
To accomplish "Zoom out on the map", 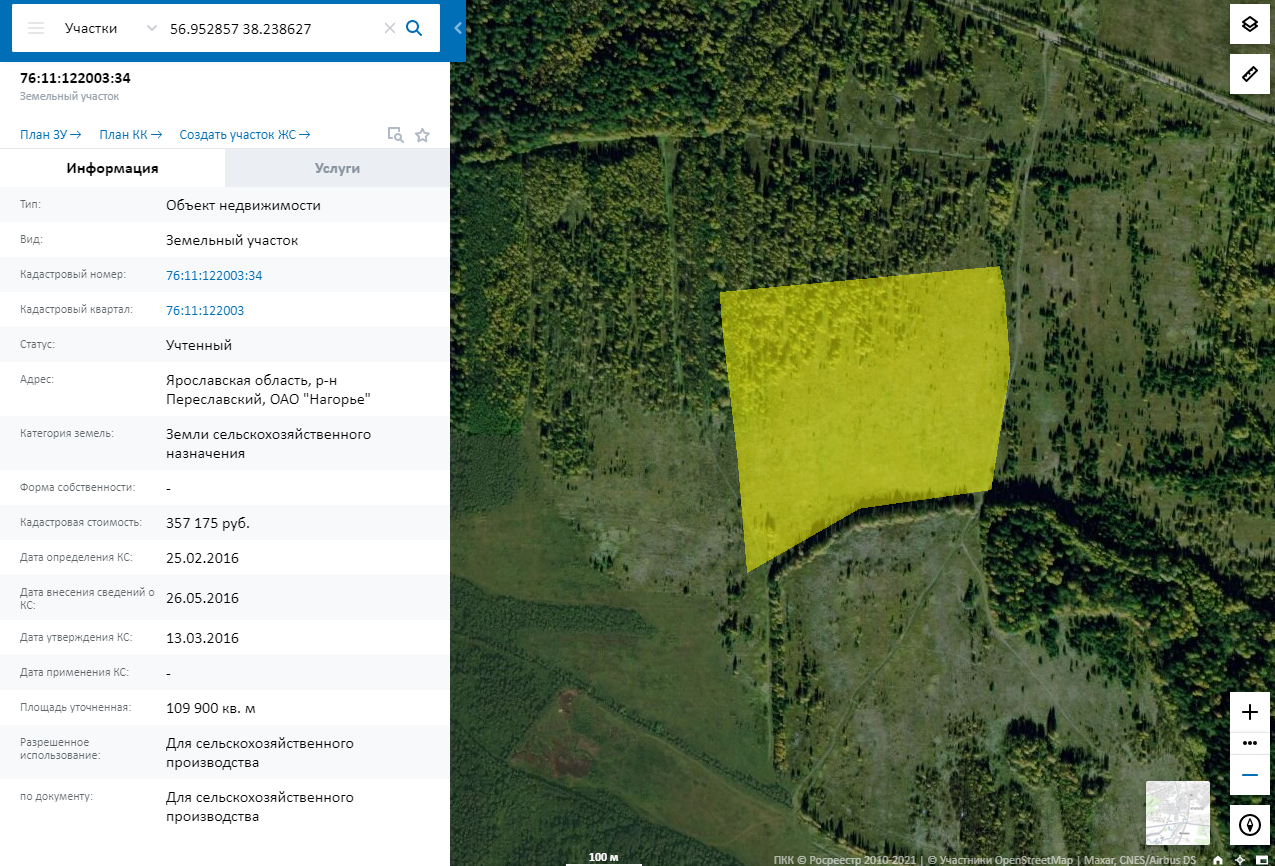I will click(1249, 774).
